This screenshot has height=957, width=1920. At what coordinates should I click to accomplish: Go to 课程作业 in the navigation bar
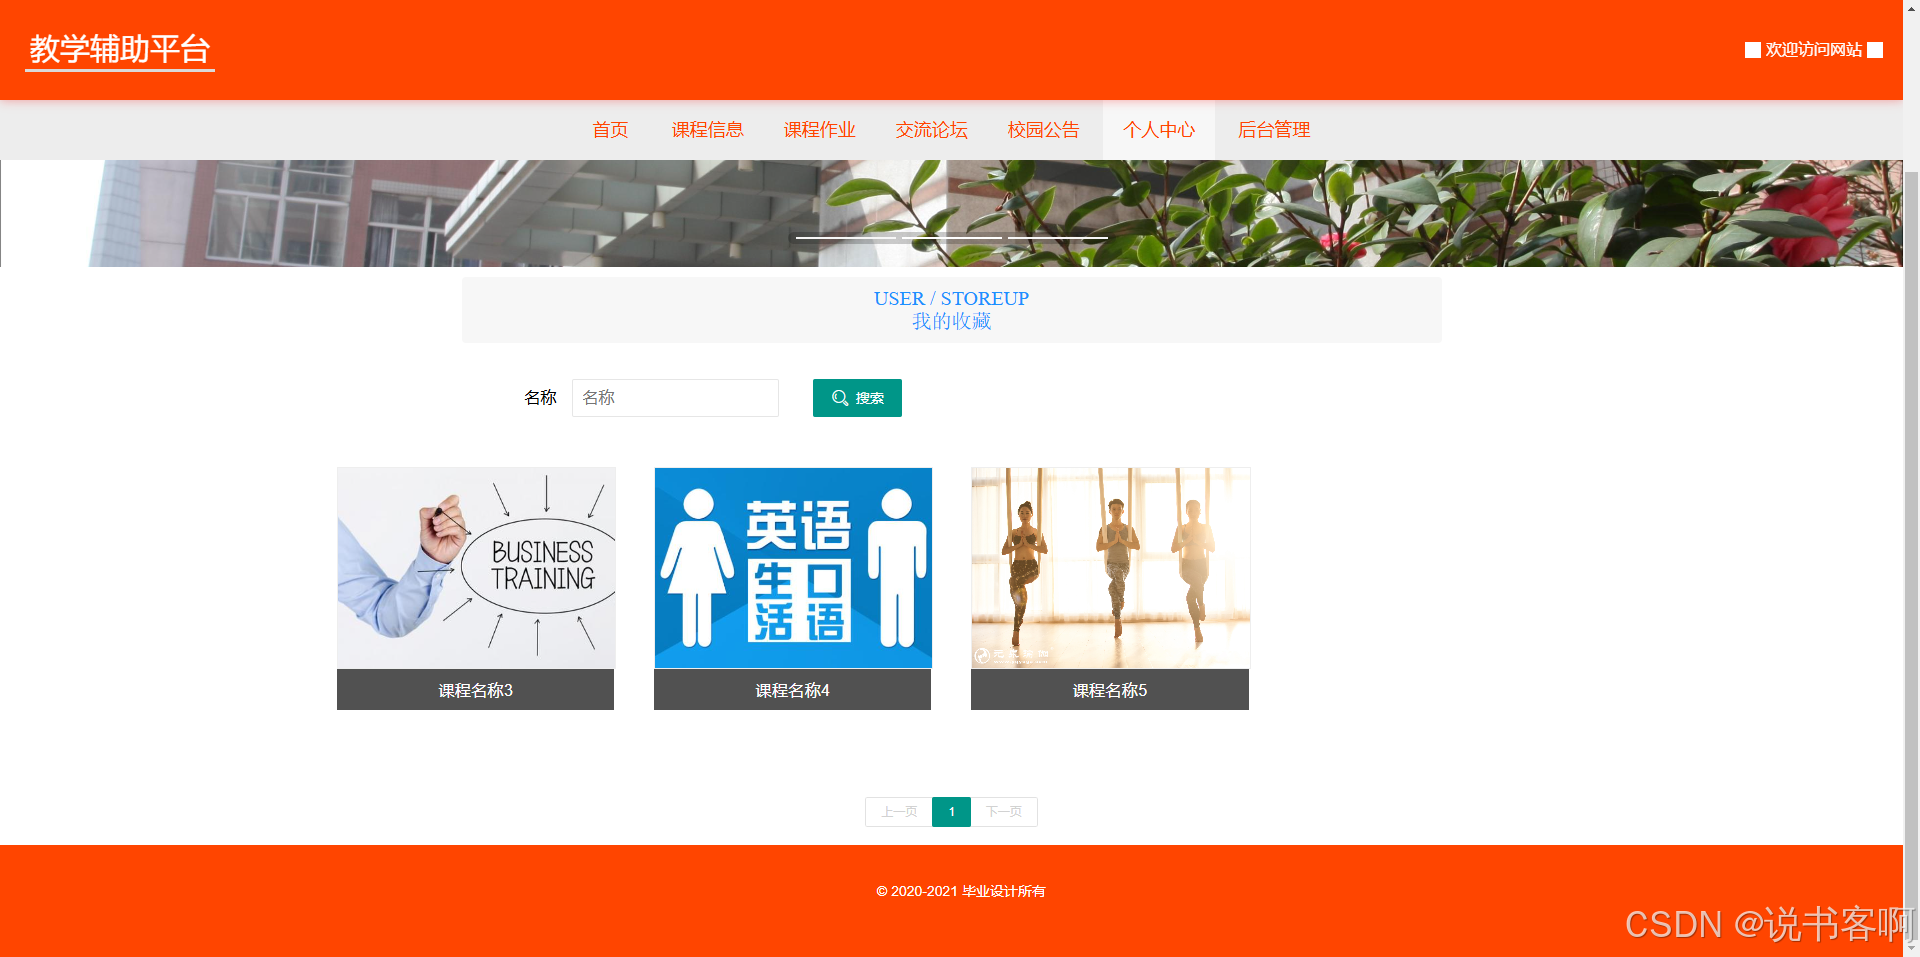coord(819,130)
